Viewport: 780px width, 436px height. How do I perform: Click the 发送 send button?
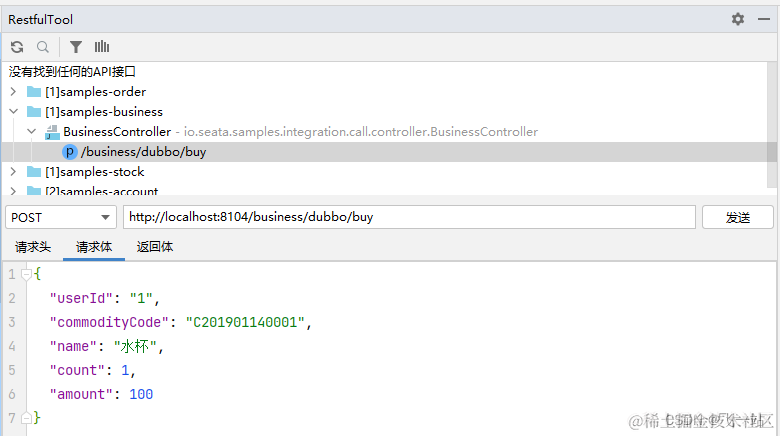738,218
